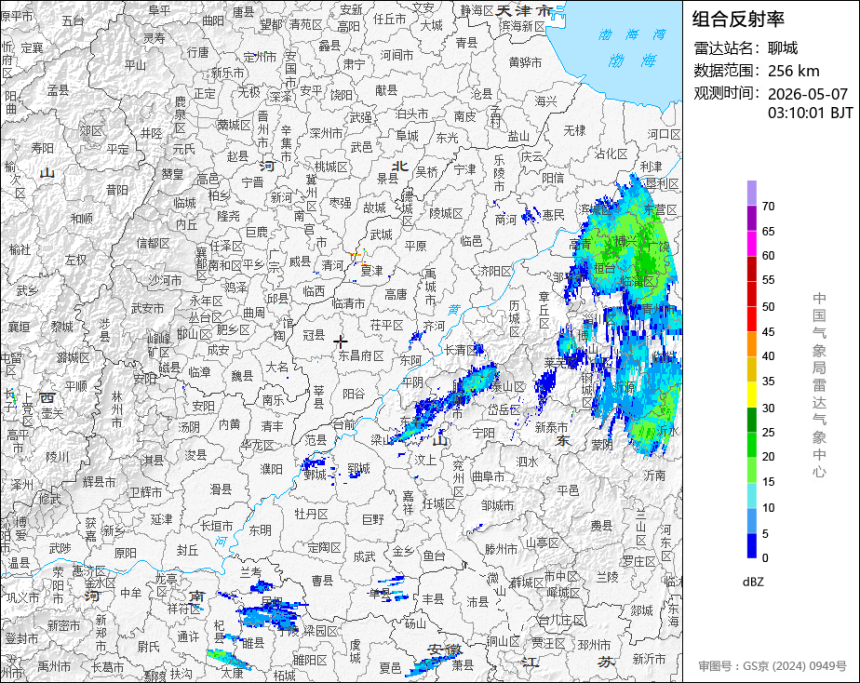
Task: Click the 卫辉市 map label
Action: click(x=145, y=493)
